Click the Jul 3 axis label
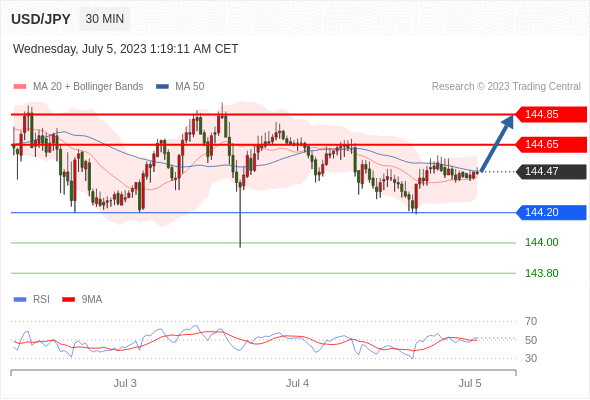 [x=125, y=383]
